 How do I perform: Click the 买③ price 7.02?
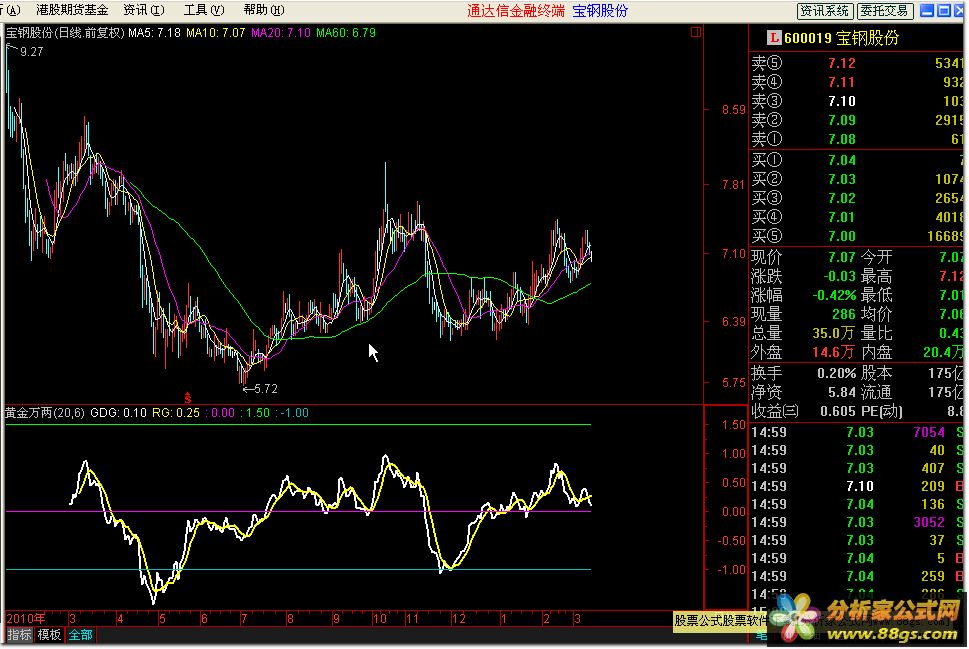[x=842, y=198]
